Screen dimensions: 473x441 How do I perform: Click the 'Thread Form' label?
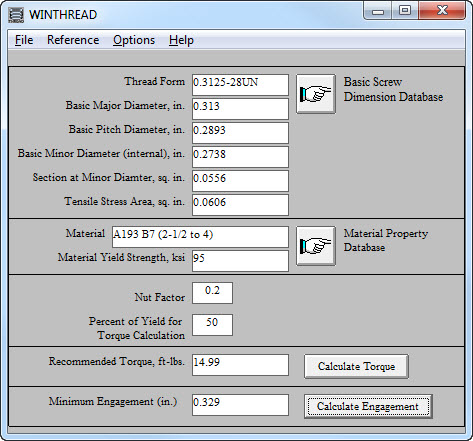point(154,82)
